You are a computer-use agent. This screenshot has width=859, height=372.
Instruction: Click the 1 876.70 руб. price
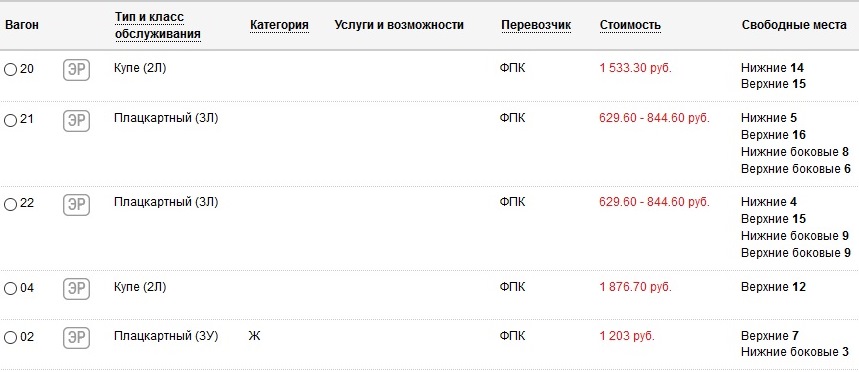tap(635, 287)
